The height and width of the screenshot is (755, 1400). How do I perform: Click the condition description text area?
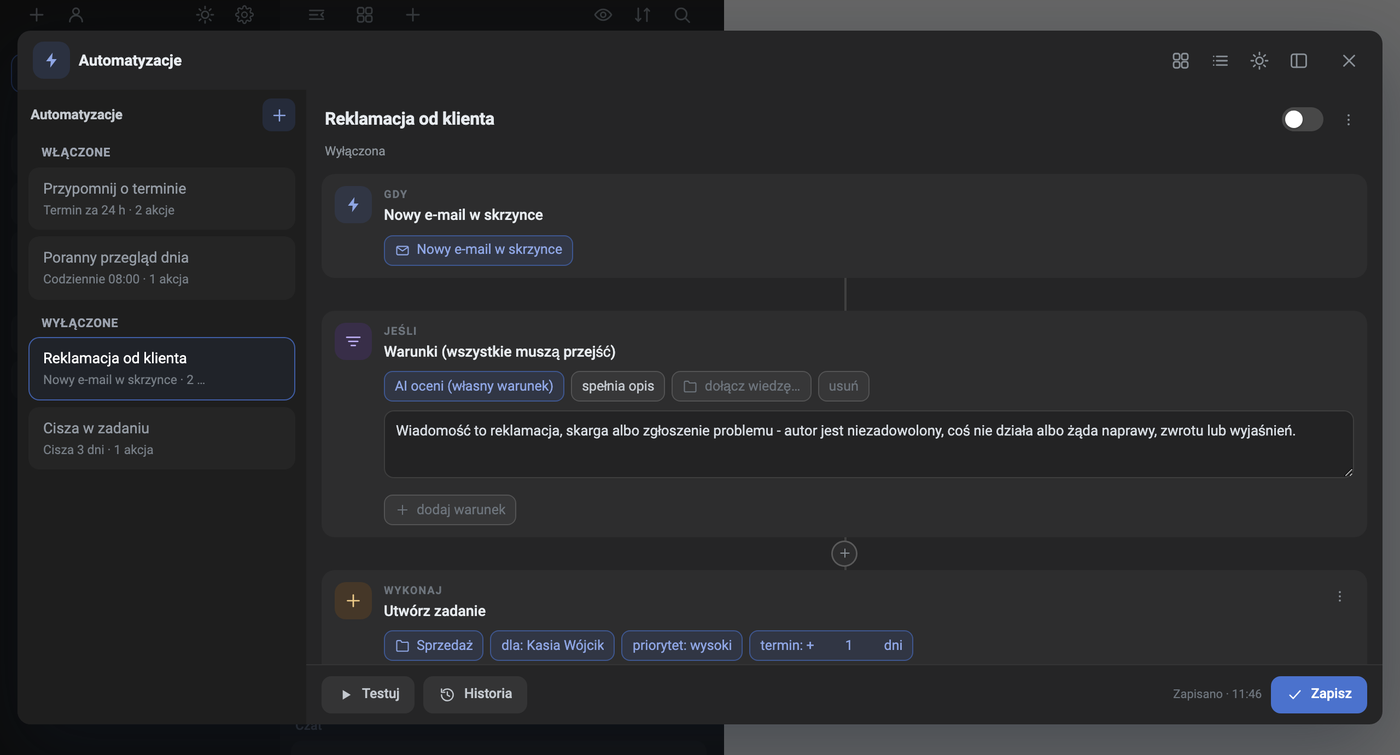click(868, 444)
